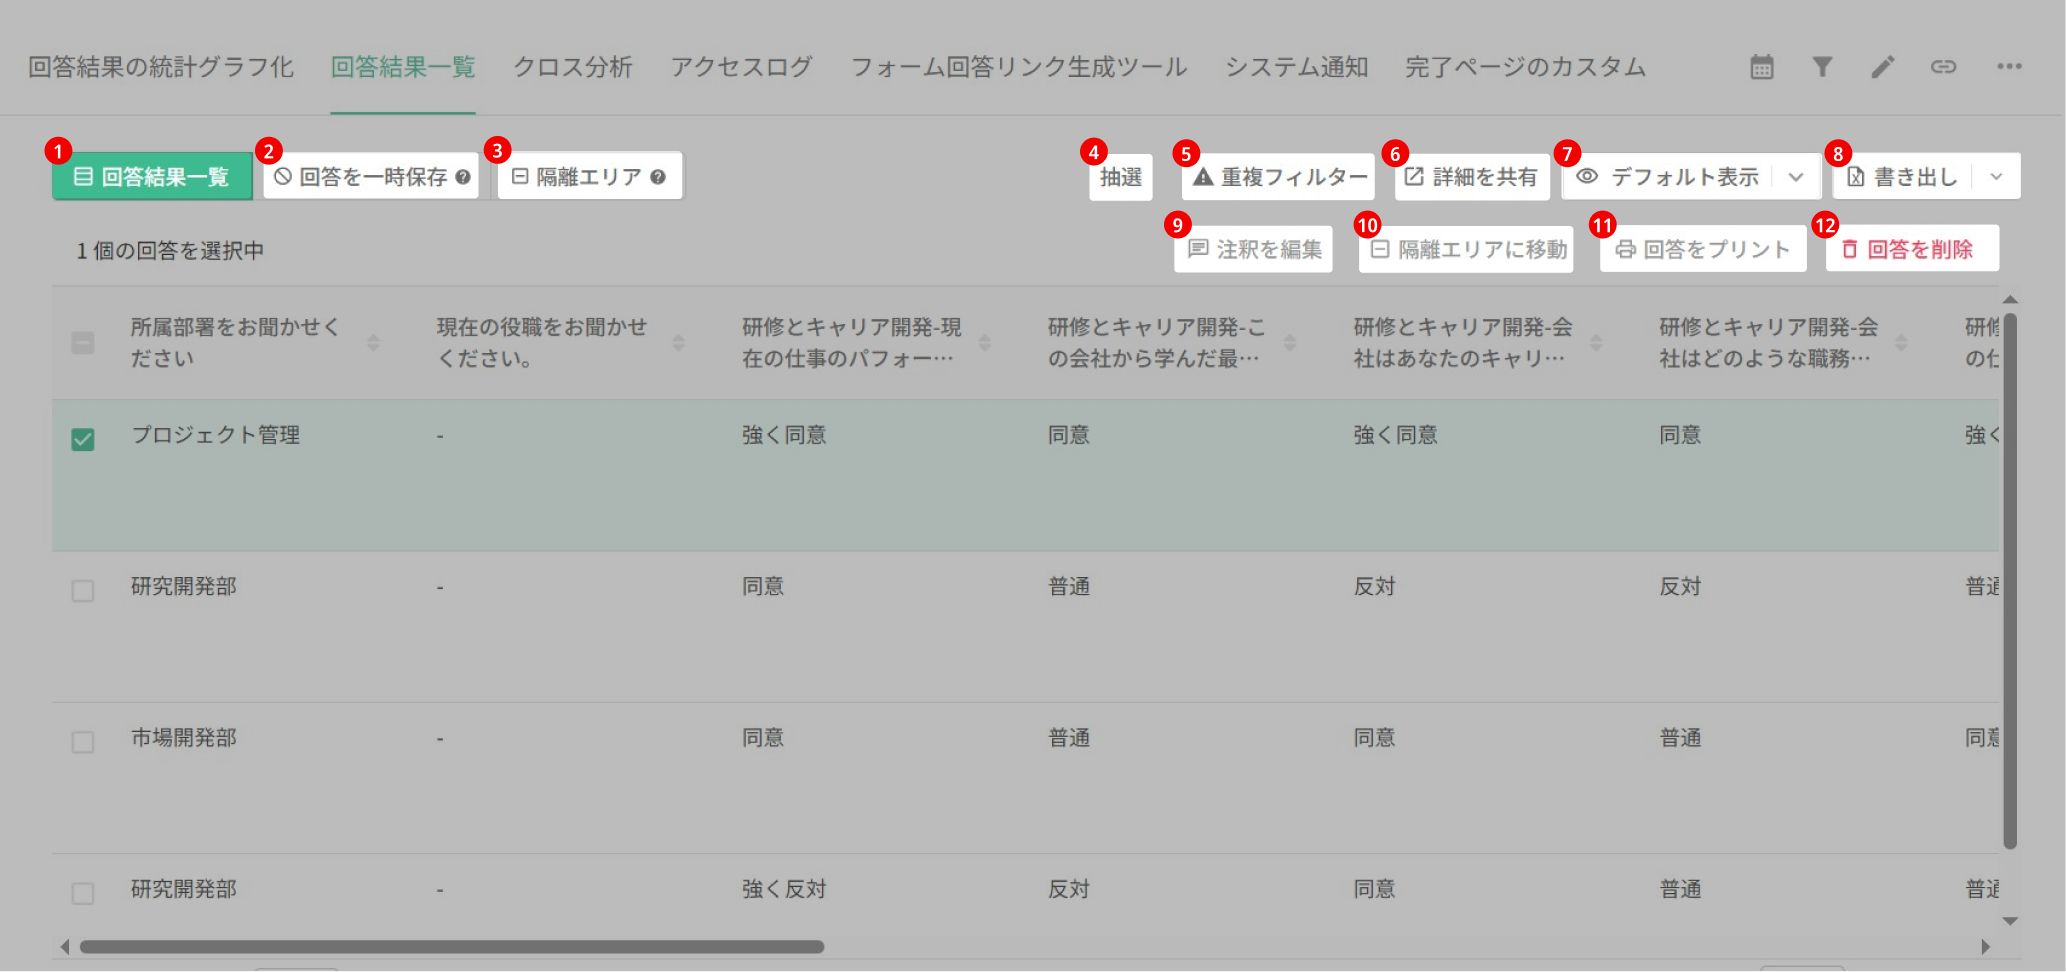This screenshot has width=2066, height=972.
Task: Open the calendar icon in top toolbar
Action: coord(1762,67)
